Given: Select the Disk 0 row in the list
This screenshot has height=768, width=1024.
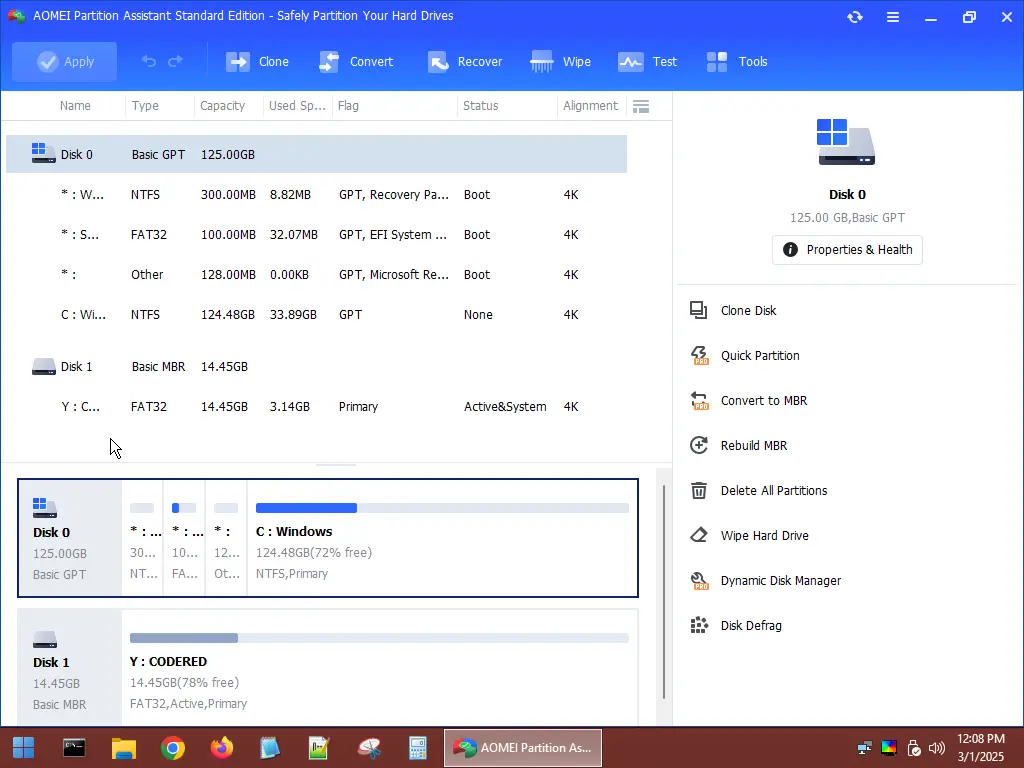Looking at the screenshot, I should click(x=316, y=154).
